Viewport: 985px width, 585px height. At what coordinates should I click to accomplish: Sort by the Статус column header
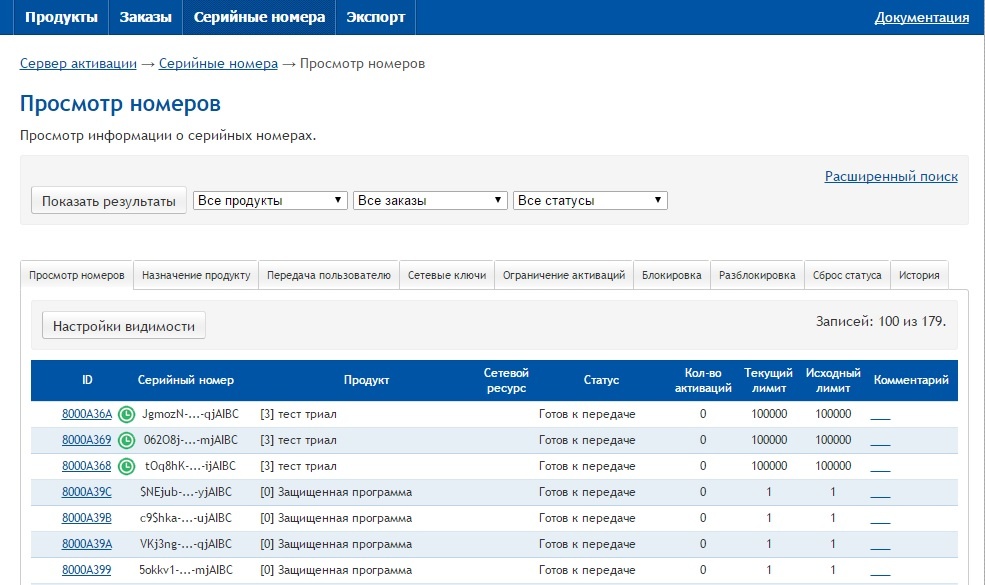tap(601, 381)
